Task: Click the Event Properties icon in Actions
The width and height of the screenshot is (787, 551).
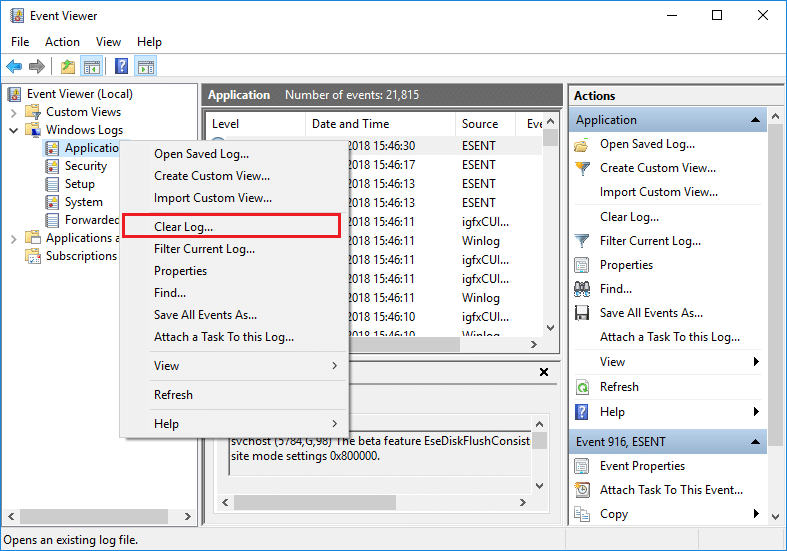Action: (x=582, y=466)
